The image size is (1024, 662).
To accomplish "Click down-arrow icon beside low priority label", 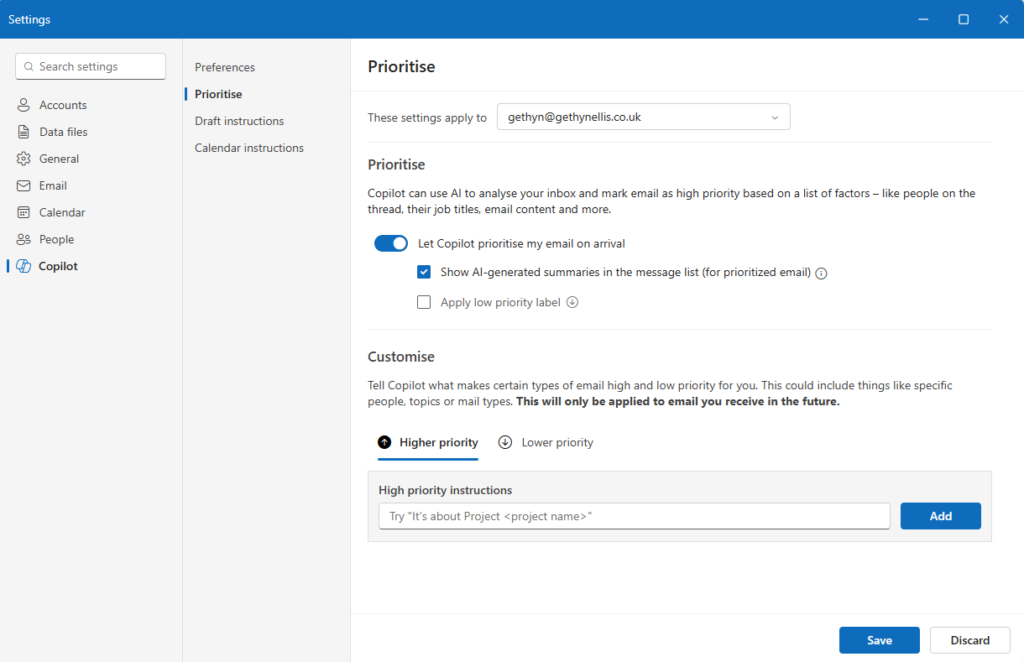I will pos(572,302).
